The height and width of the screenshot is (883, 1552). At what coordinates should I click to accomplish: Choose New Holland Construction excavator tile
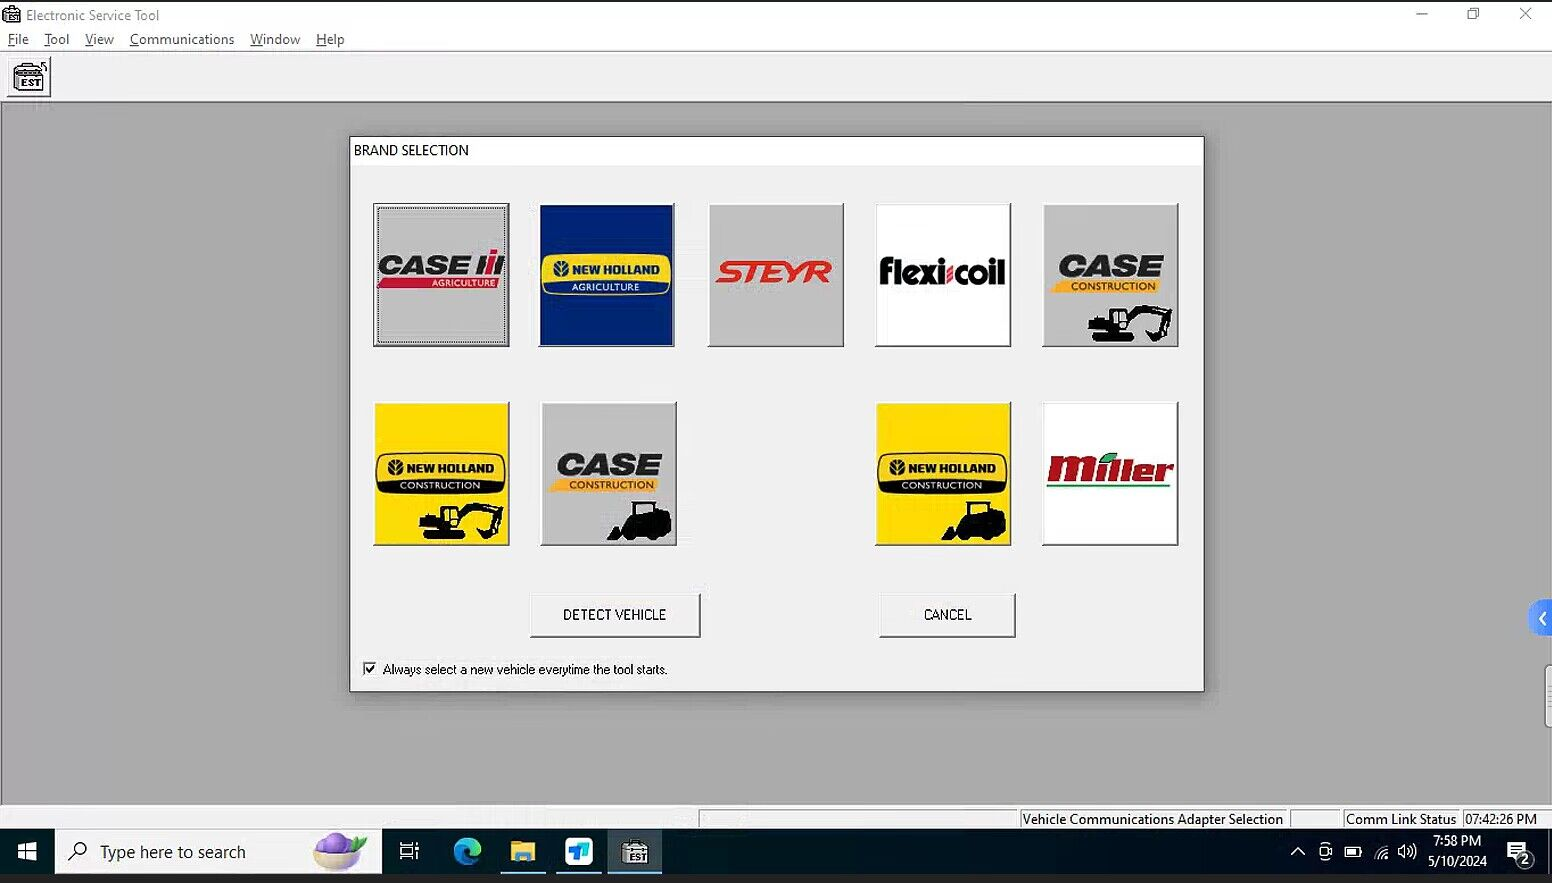pos(441,474)
